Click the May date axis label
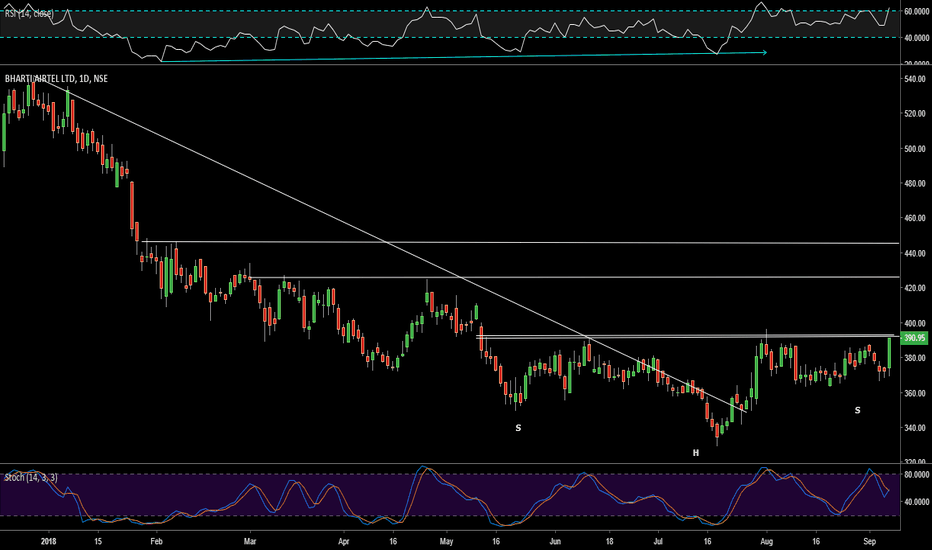The image size is (932, 550). (446, 542)
